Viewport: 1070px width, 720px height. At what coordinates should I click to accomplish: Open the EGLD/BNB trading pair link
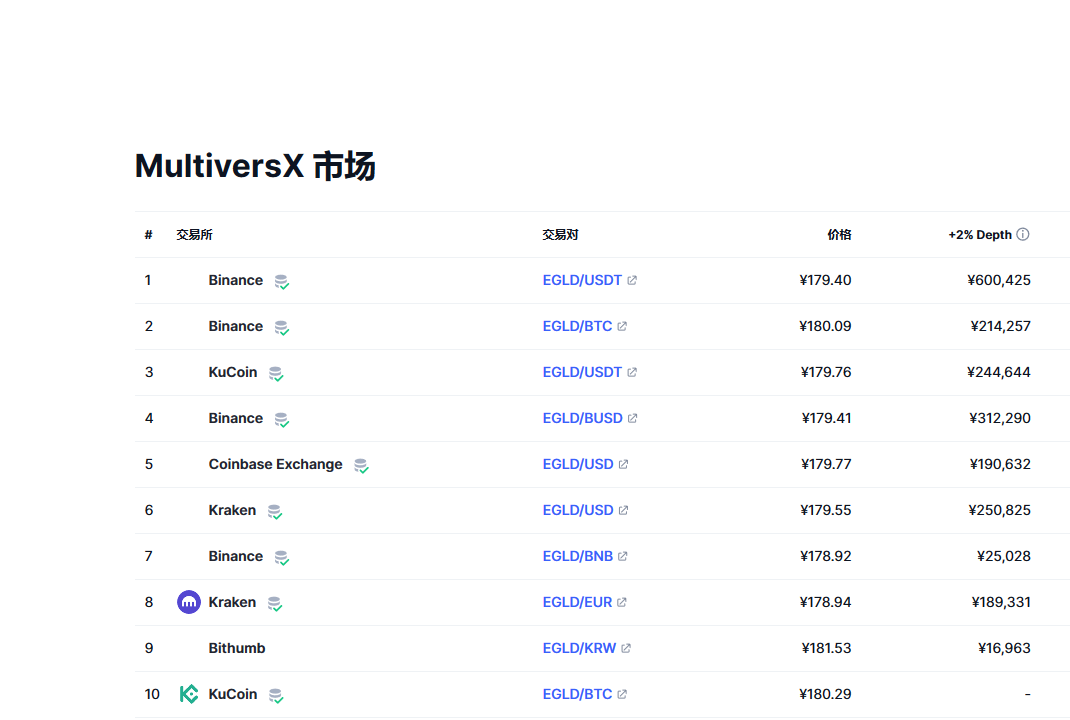click(x=577, y=556)
